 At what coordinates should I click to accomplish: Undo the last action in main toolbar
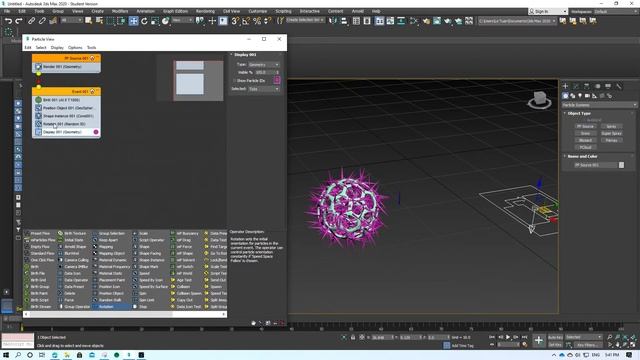(8, 20)
